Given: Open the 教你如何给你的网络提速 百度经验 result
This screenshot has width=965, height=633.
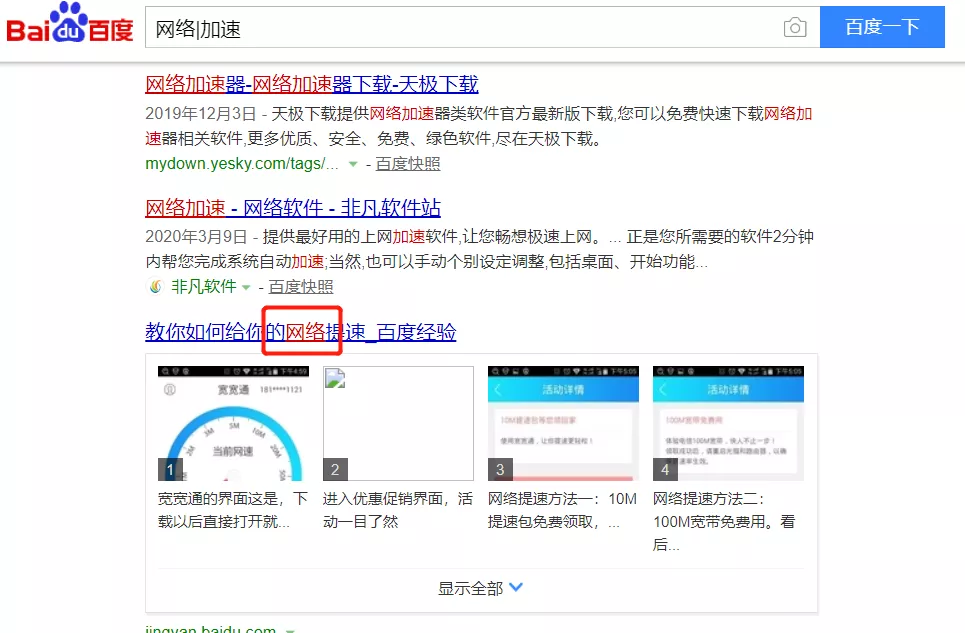Looking at the screenshot, I should pyautogui.click(x=300, y=331).
